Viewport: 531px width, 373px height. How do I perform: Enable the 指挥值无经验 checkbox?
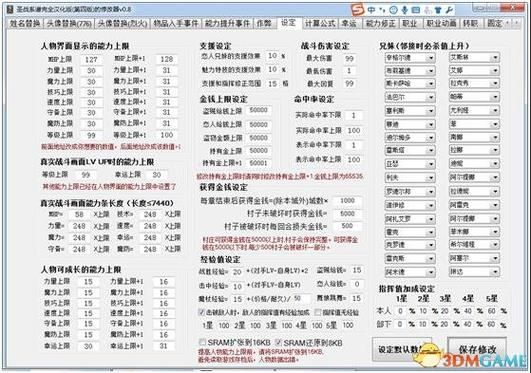tap(317, 312)
